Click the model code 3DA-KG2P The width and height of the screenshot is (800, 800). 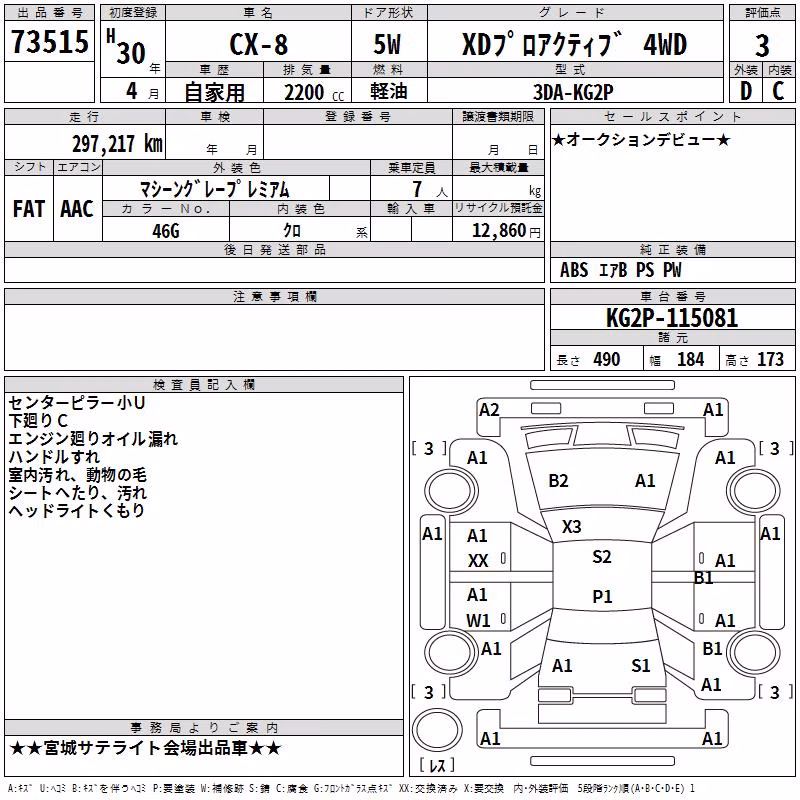(573, 92)
